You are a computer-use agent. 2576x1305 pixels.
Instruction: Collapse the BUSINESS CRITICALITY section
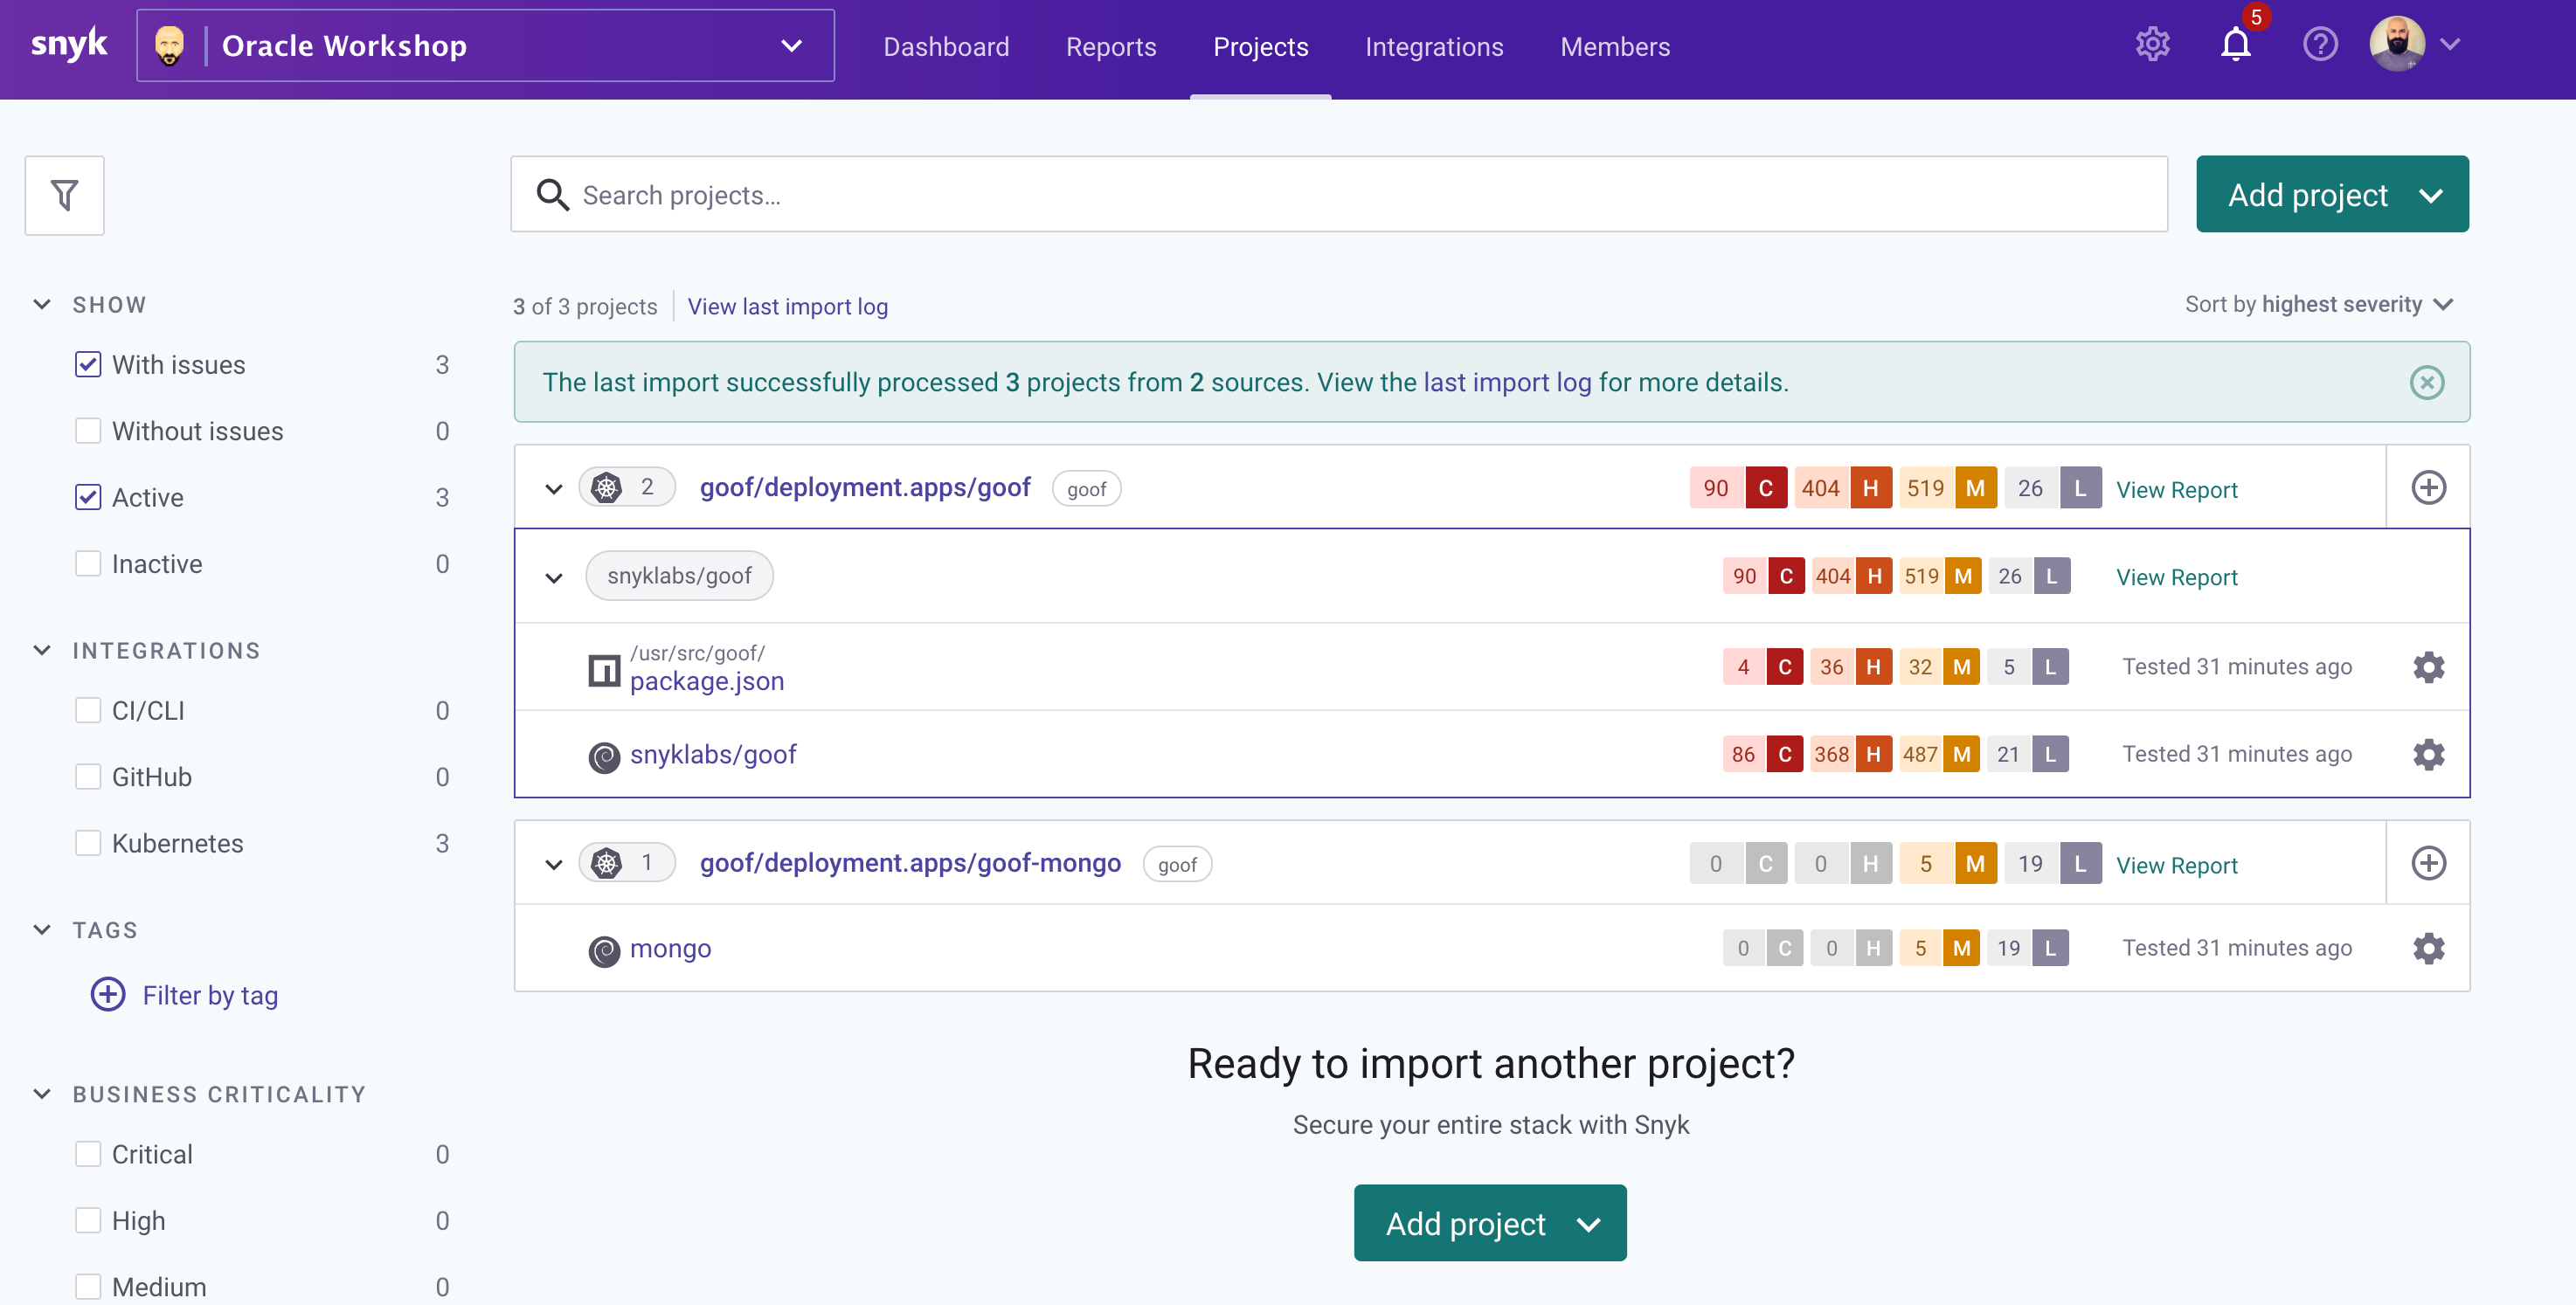(42, 1094)
